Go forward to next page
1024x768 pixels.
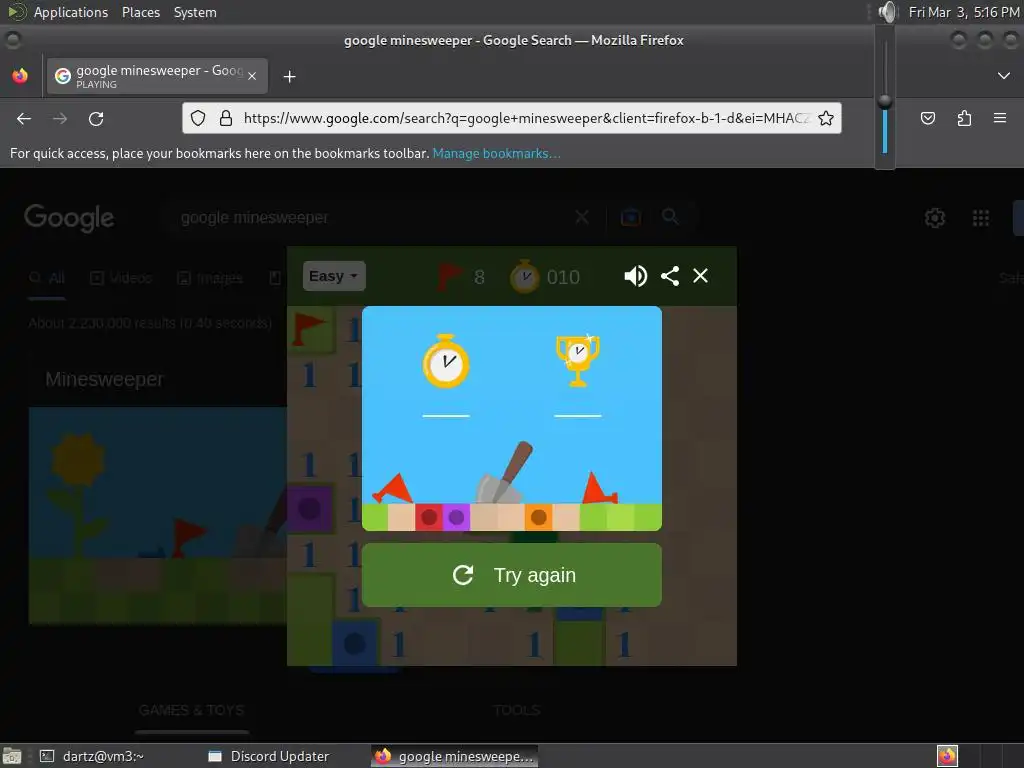(59, 118)
